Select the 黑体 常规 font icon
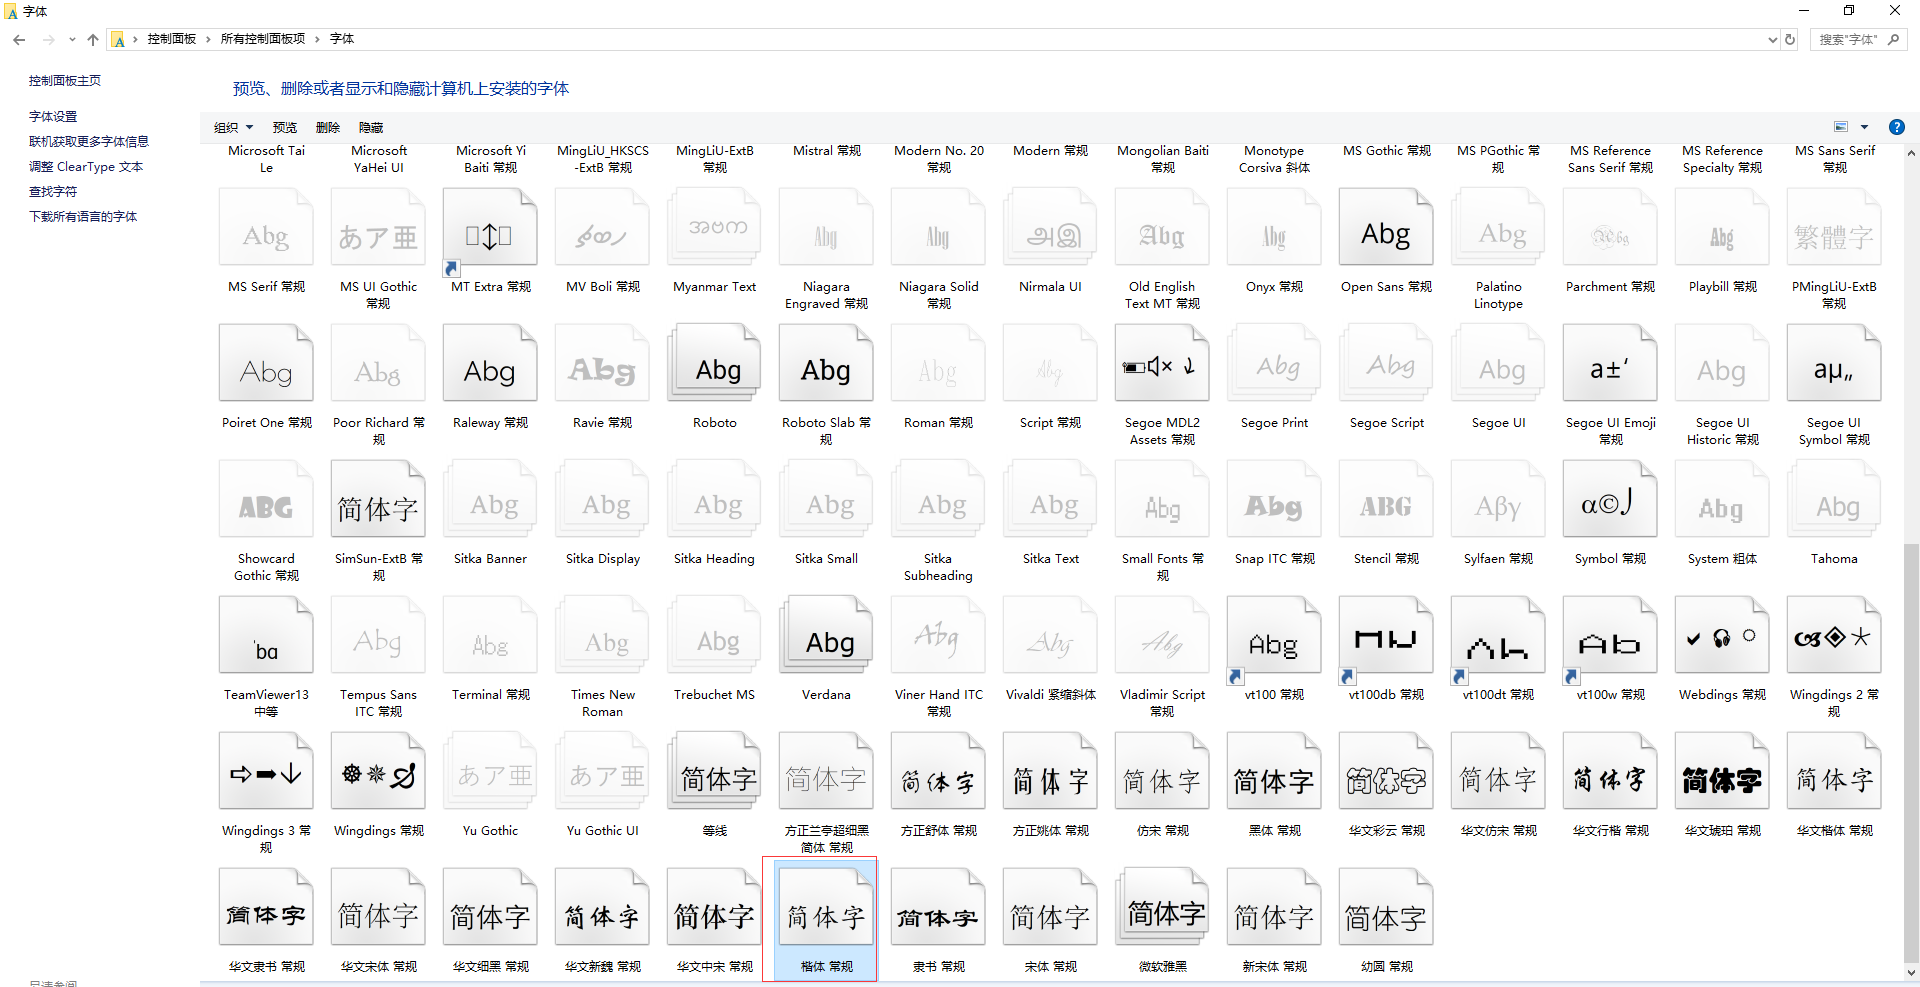The width and height of the screenshot is (1920, 987). (1274, 772)
